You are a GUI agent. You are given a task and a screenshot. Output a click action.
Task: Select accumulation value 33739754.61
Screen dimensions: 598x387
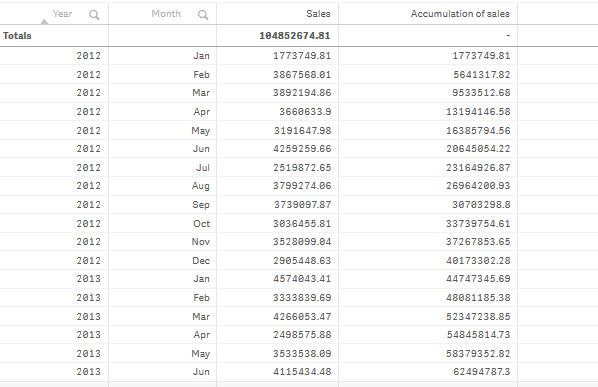478,223
